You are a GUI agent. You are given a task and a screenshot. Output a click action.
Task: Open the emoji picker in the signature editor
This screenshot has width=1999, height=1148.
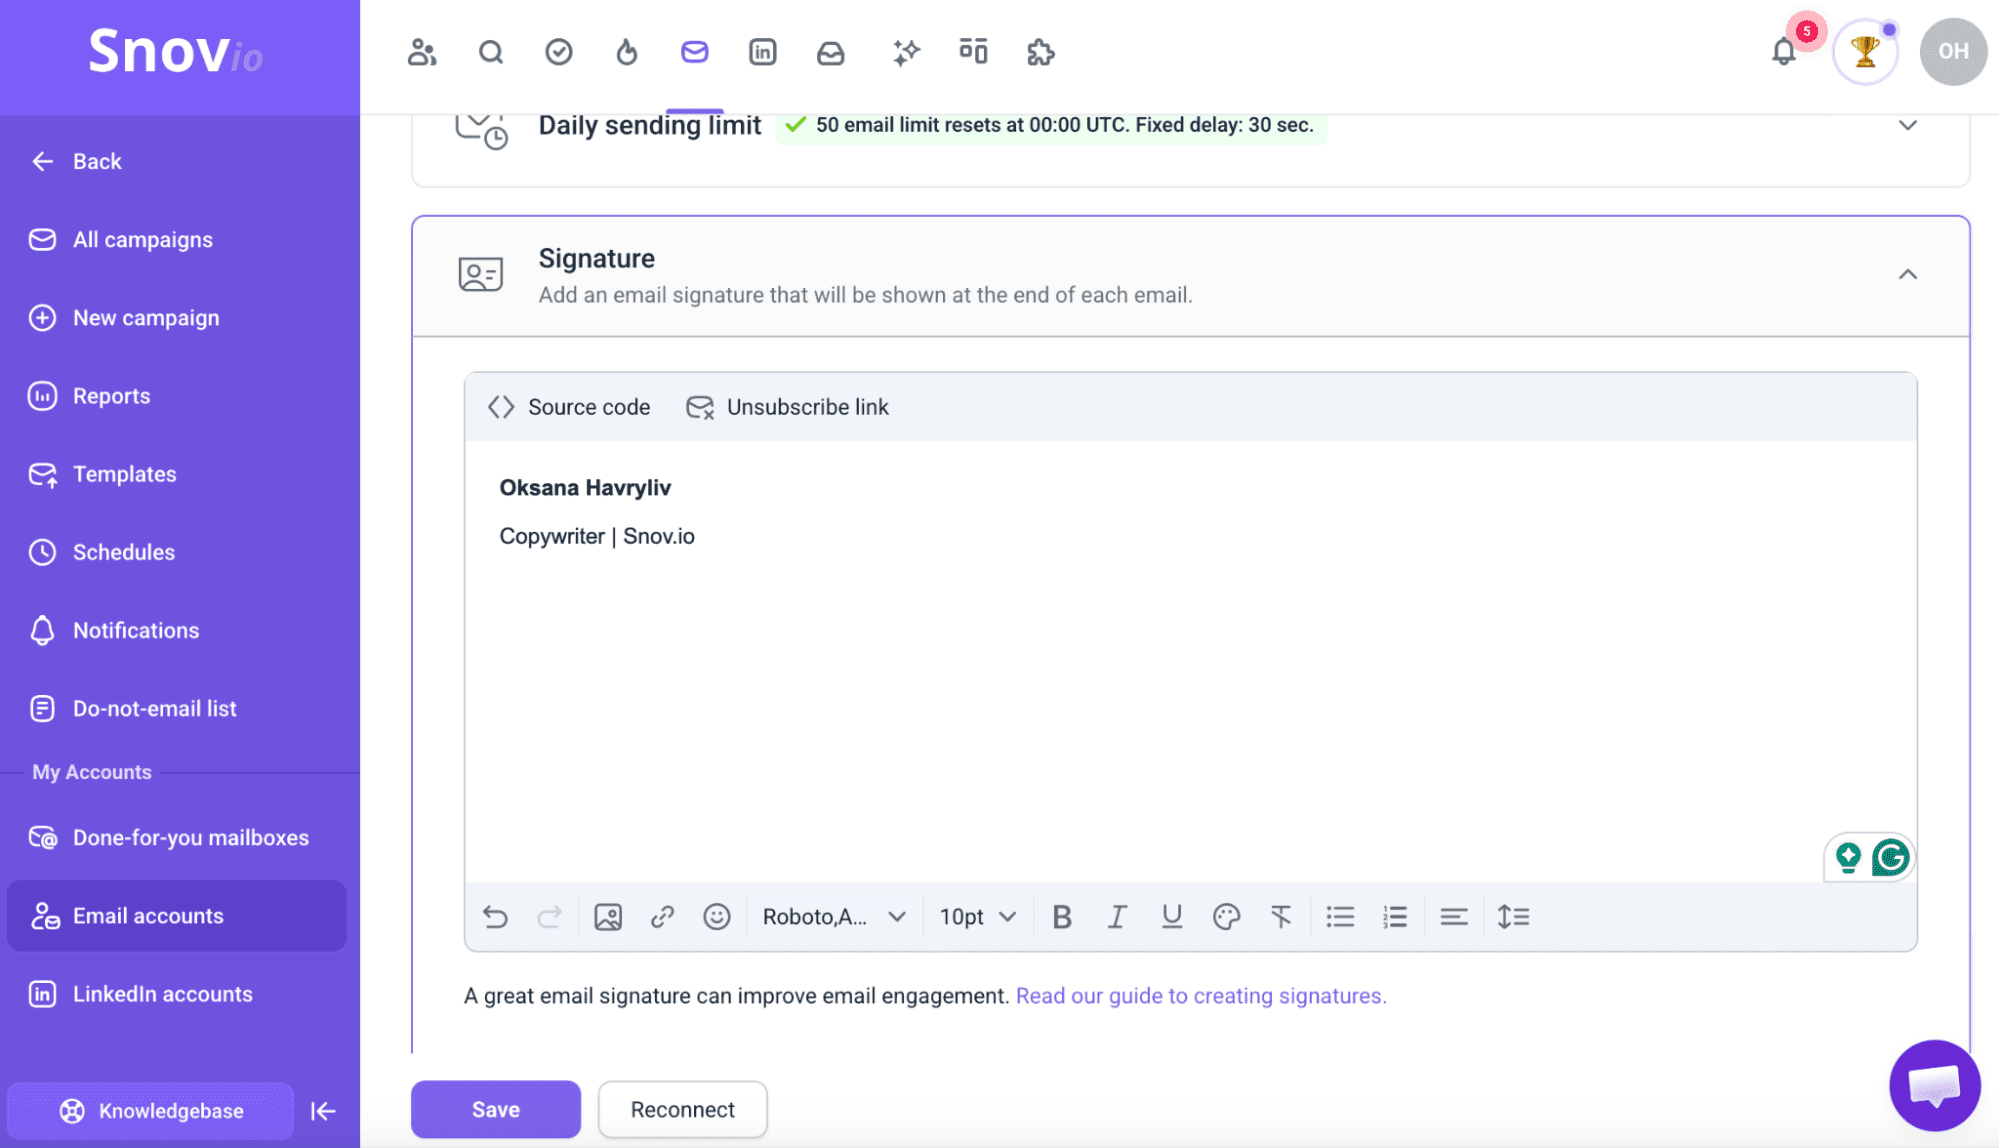(716, 916)
